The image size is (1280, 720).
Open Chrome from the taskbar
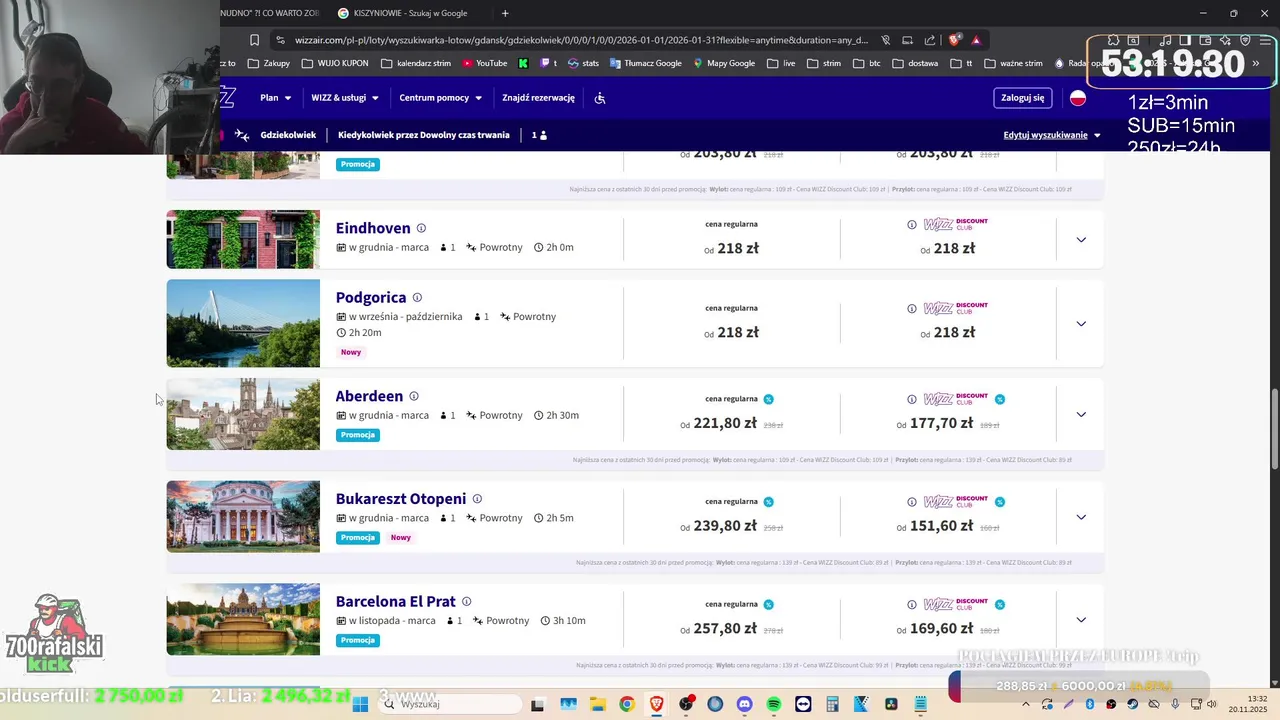626,704
